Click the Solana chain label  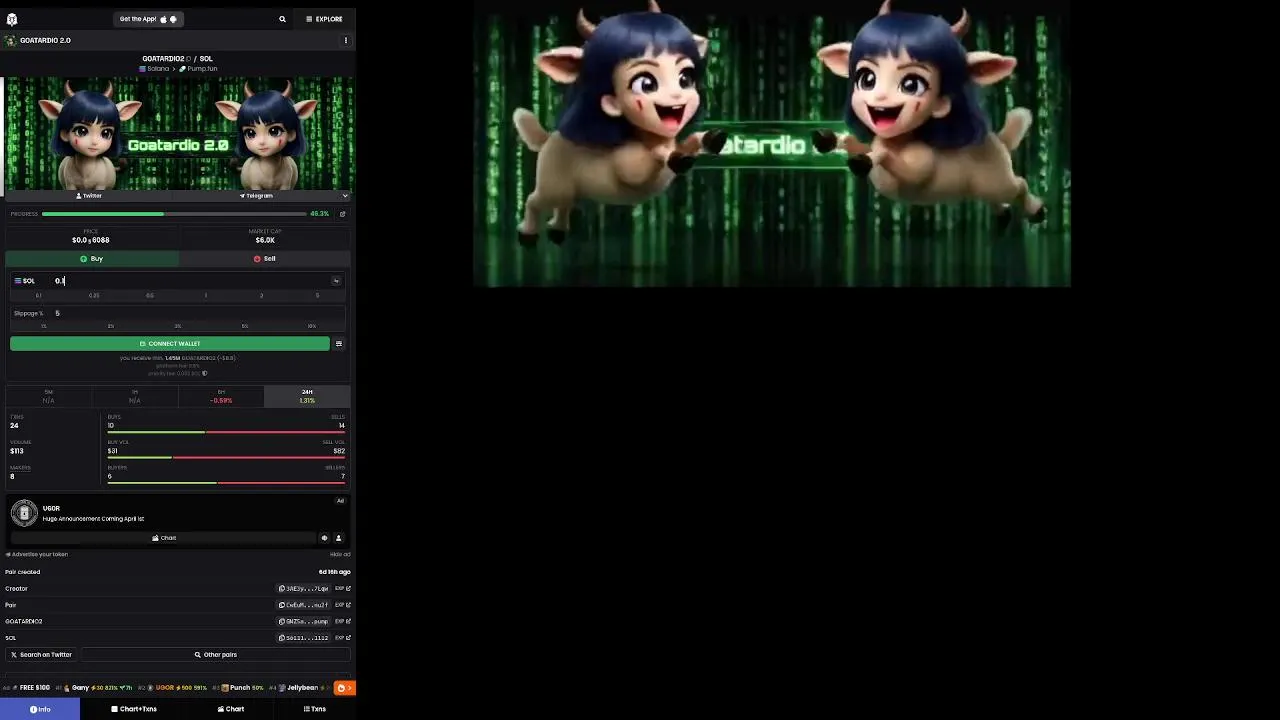155,69
